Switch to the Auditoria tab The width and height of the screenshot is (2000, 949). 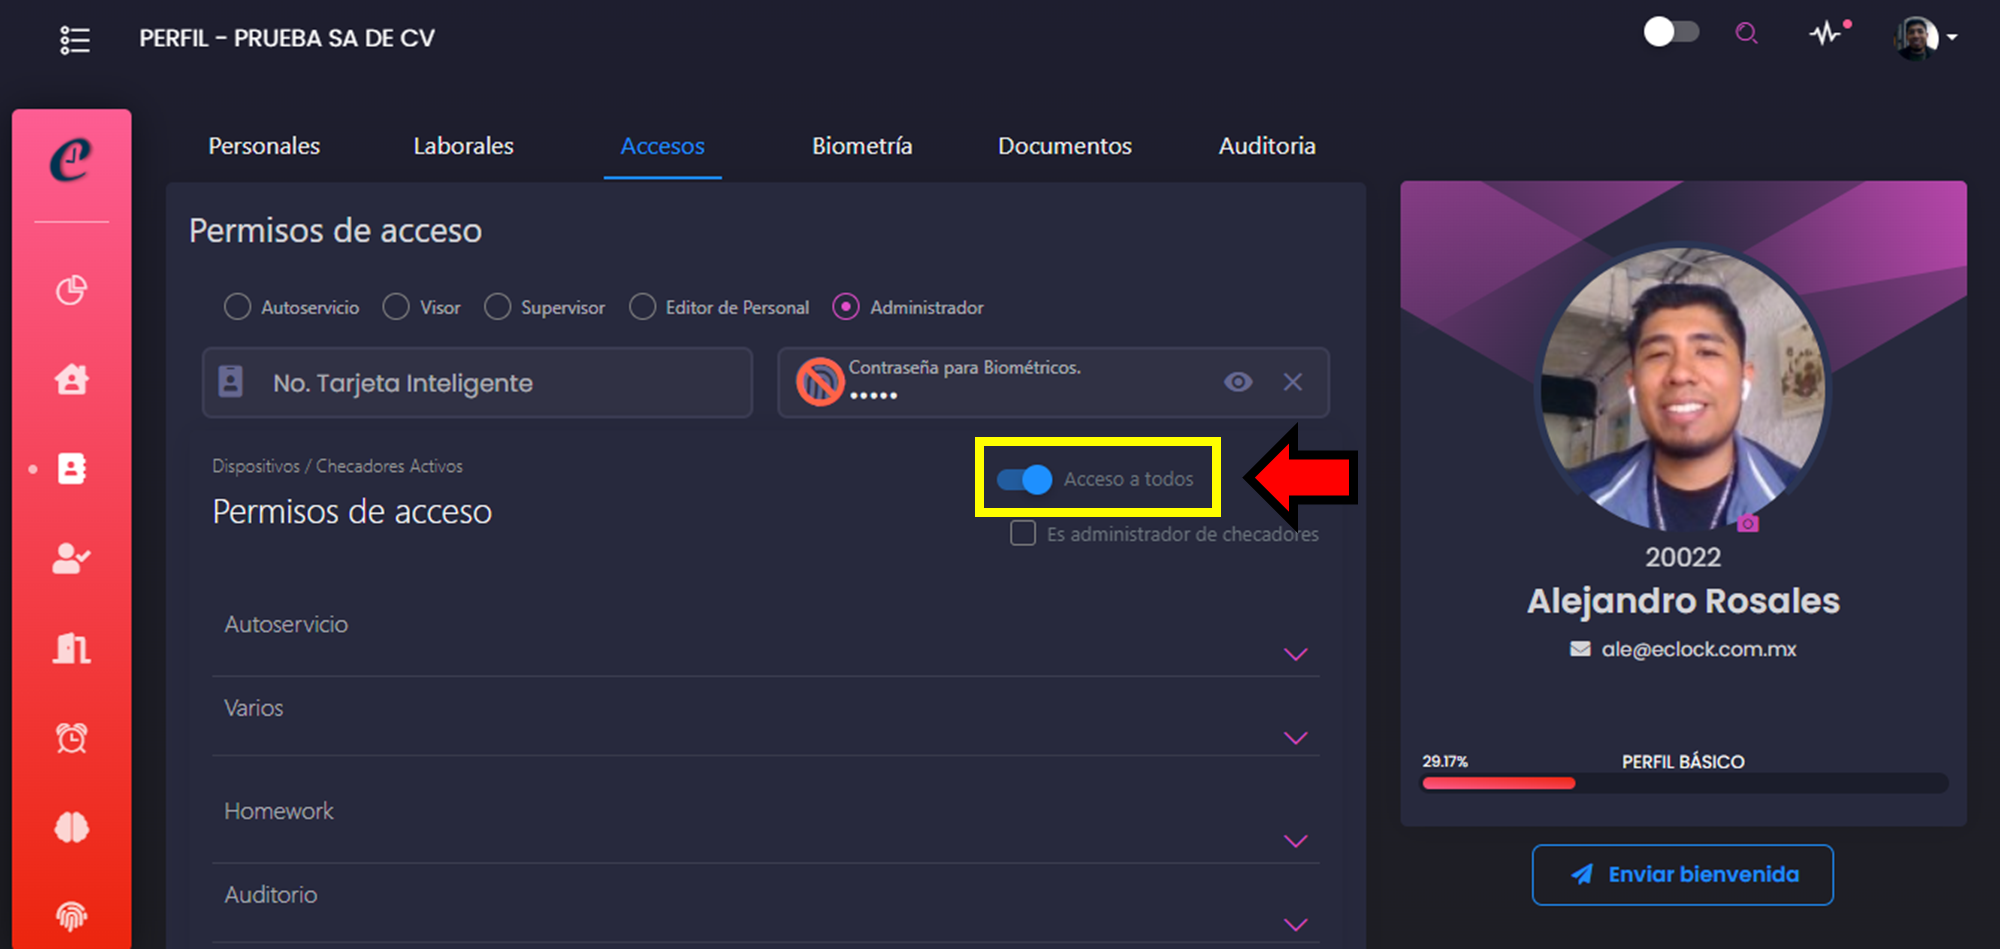(1267, 146)
